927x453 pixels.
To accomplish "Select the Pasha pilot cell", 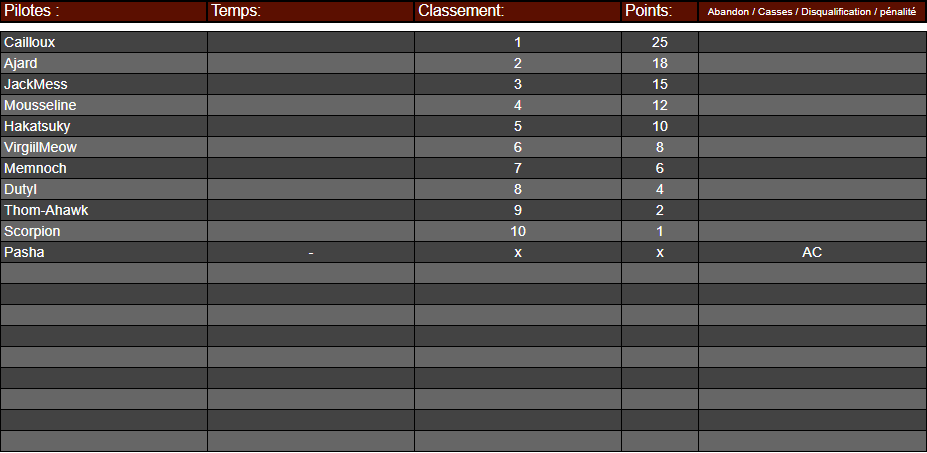I will click(x=103, y=252).
